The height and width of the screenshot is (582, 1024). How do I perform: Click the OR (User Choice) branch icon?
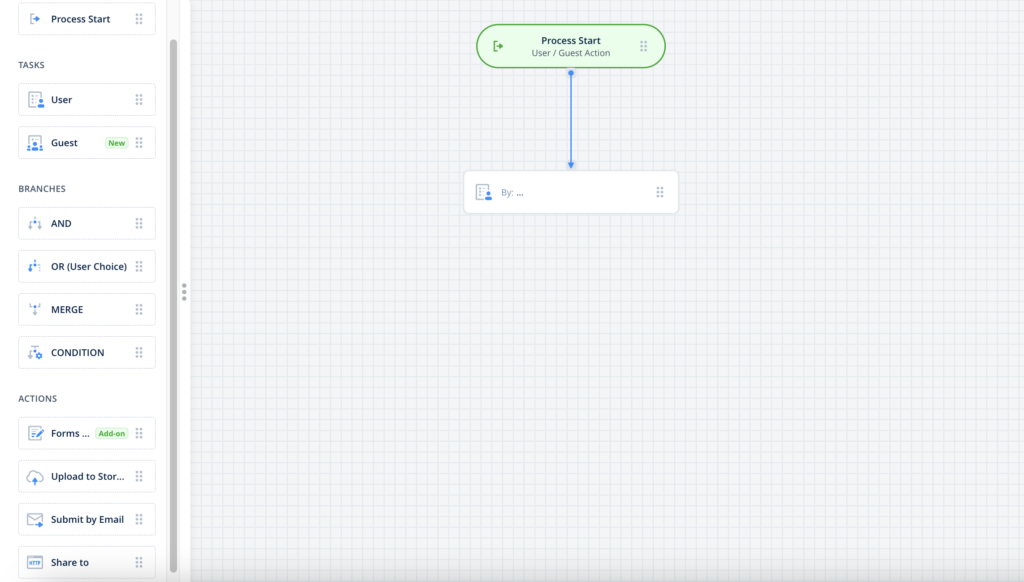[x=33, y=266]
